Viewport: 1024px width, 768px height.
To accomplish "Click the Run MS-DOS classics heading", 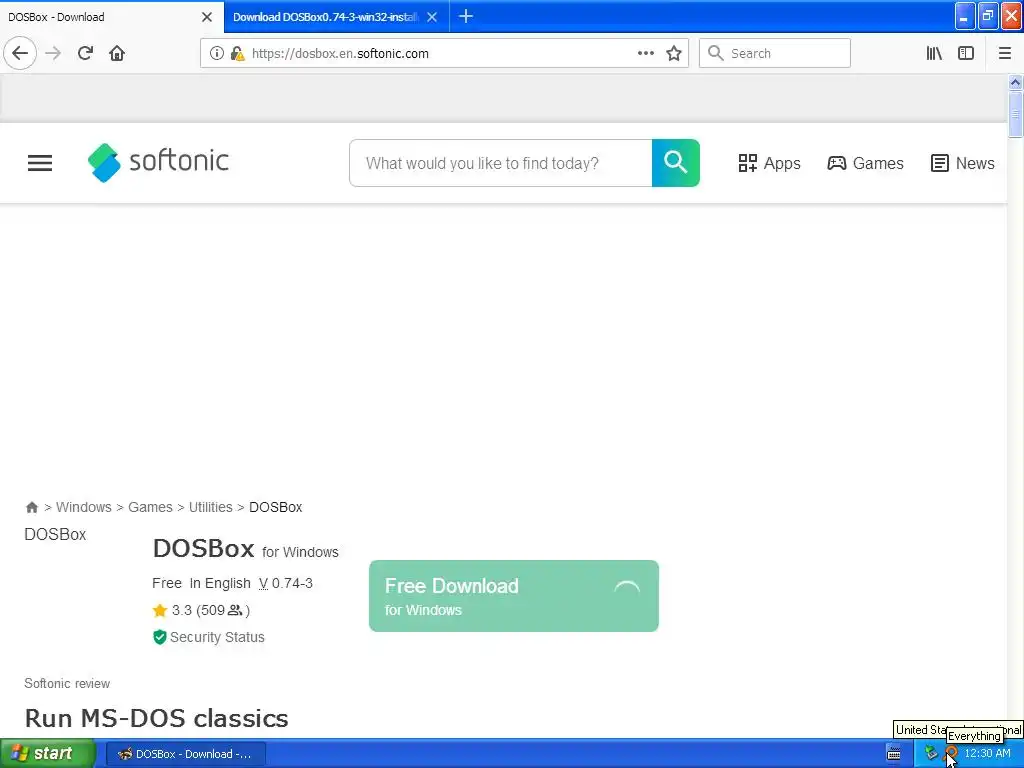I will [156, 718].
